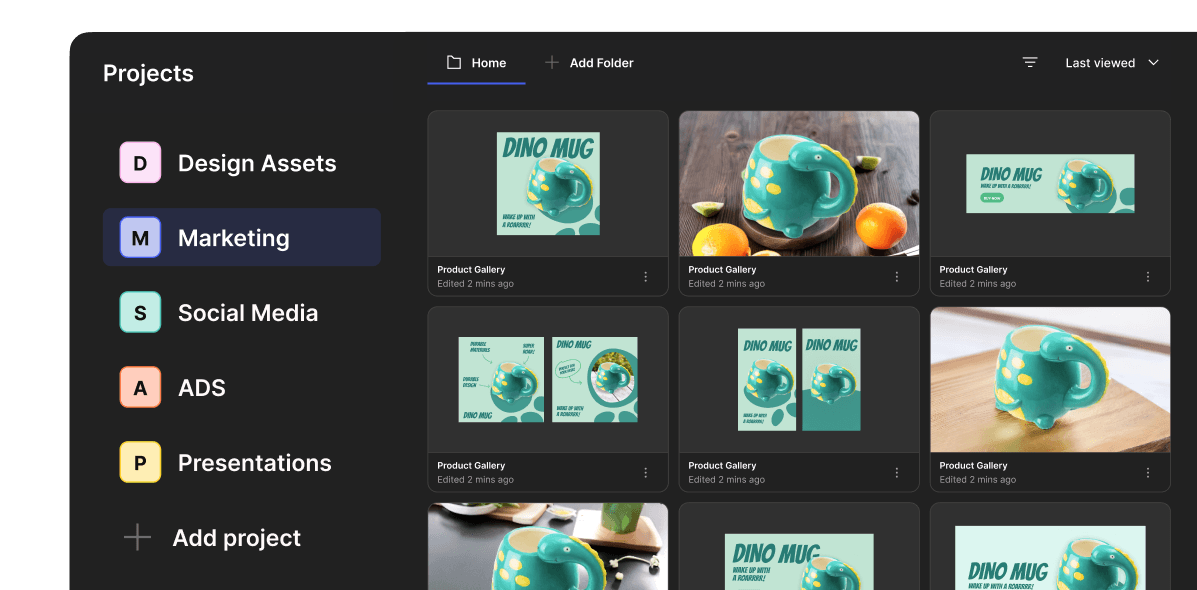1197x590 pixels.
Task: Click the Add project button
Action: (212, 537)
